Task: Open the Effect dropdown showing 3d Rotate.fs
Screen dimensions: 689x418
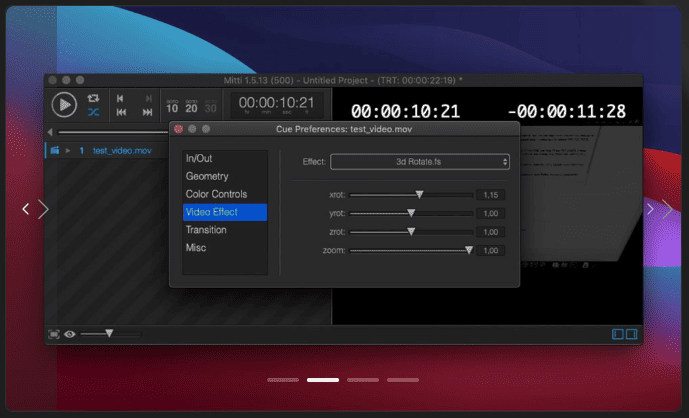Action: click(x=420, y=162)
